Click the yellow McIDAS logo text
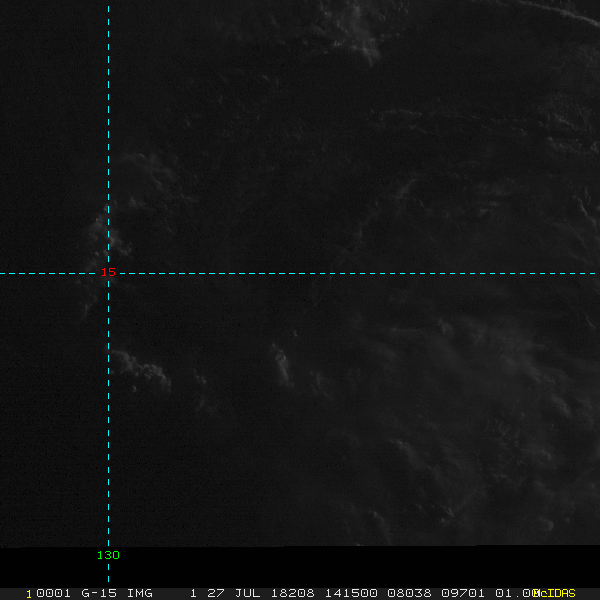600x600 pixels. [x=554, y=593]
